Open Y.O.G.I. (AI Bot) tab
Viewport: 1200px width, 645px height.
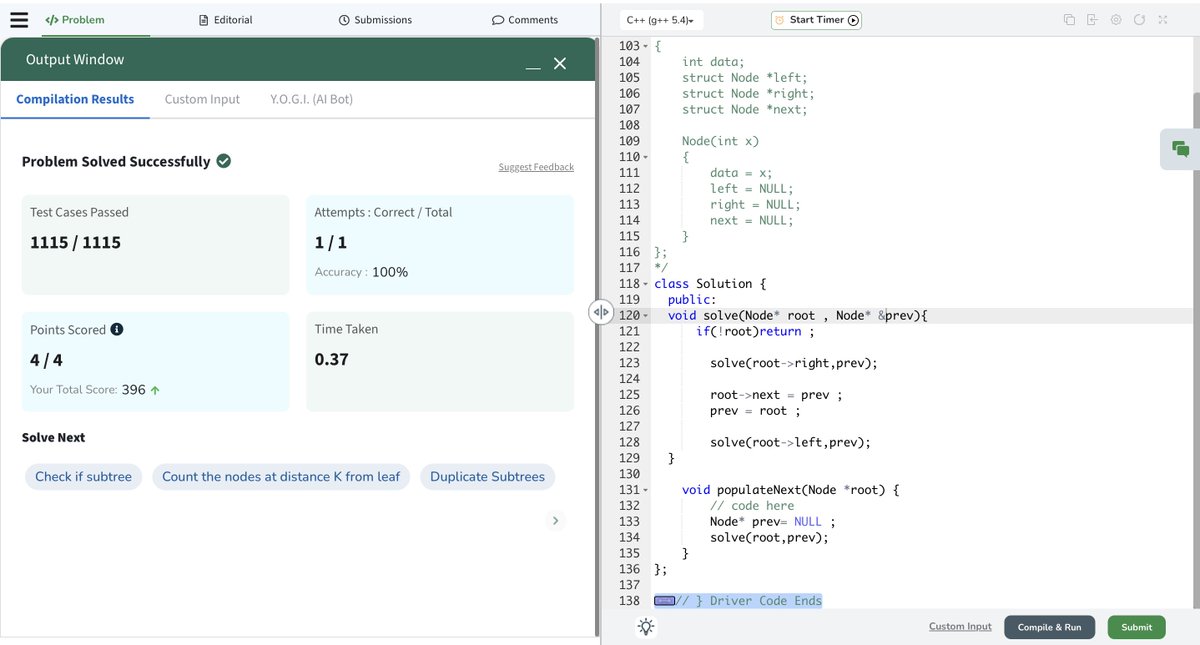point(311,99)
